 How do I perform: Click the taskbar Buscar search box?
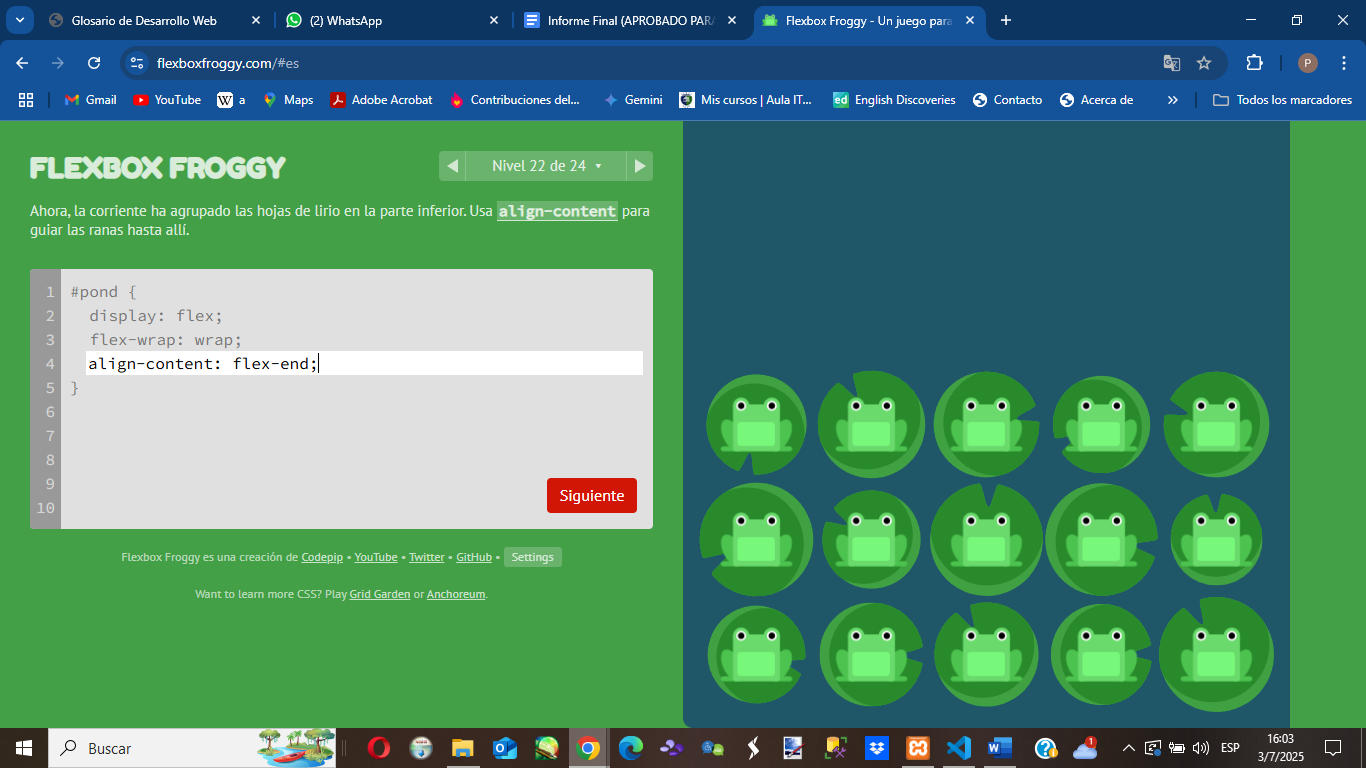click(x=193, y=748)
